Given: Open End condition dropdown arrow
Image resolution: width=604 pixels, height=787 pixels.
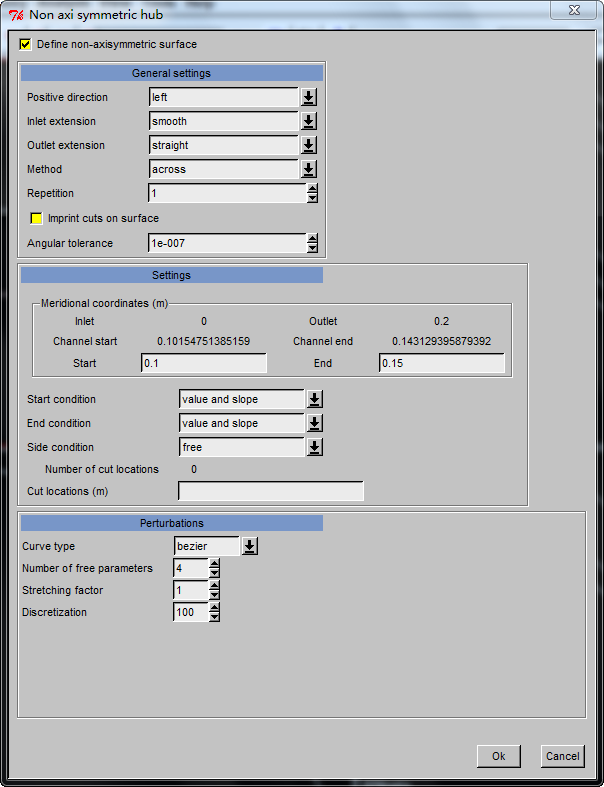Looking at the screenshot, I should pyautogui.click(x=314, y=423).
